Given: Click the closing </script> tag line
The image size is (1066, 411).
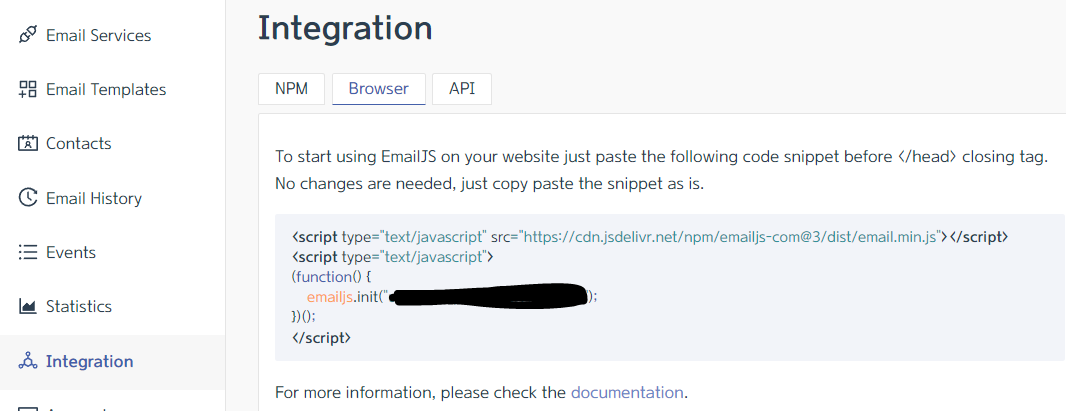Looking at the screenshot, I should pos(321,336).
